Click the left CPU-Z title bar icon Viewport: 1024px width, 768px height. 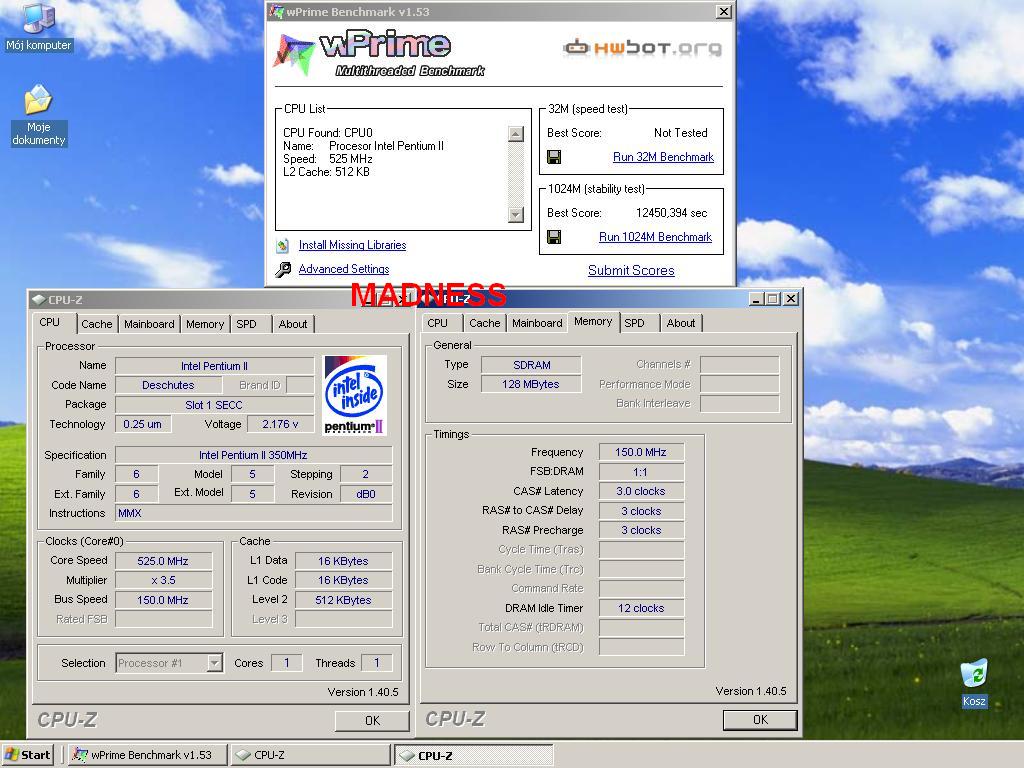[39, 300]
